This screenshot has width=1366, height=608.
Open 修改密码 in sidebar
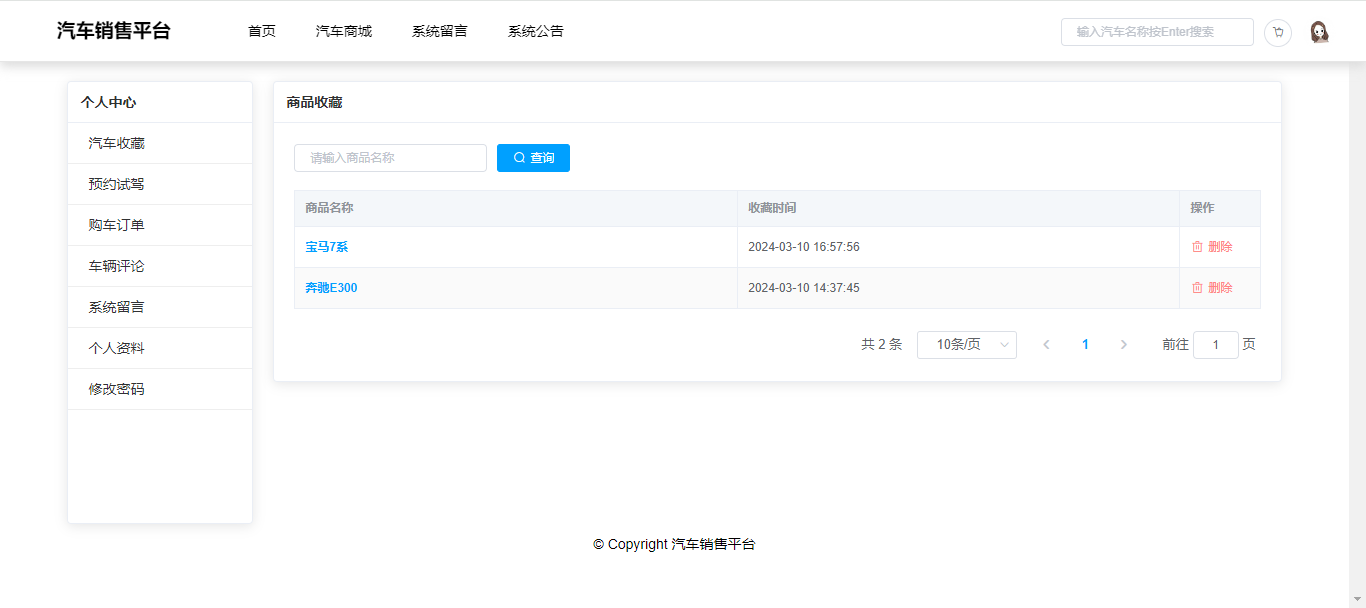click(117, 389)
